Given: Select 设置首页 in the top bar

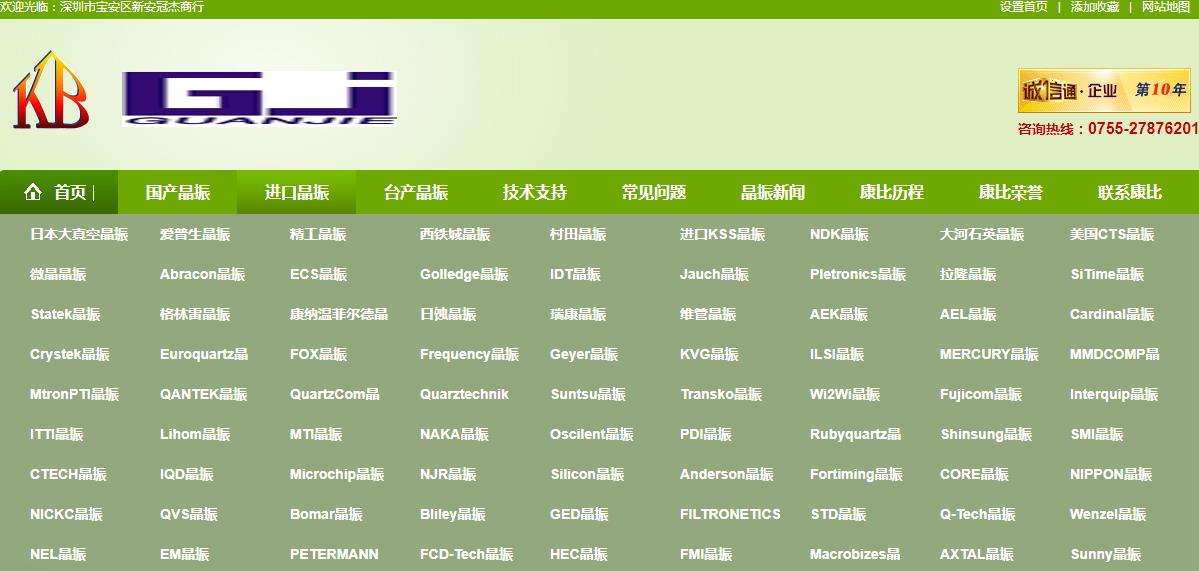Looking at the screenshot, I should (x=1023, y=7).
